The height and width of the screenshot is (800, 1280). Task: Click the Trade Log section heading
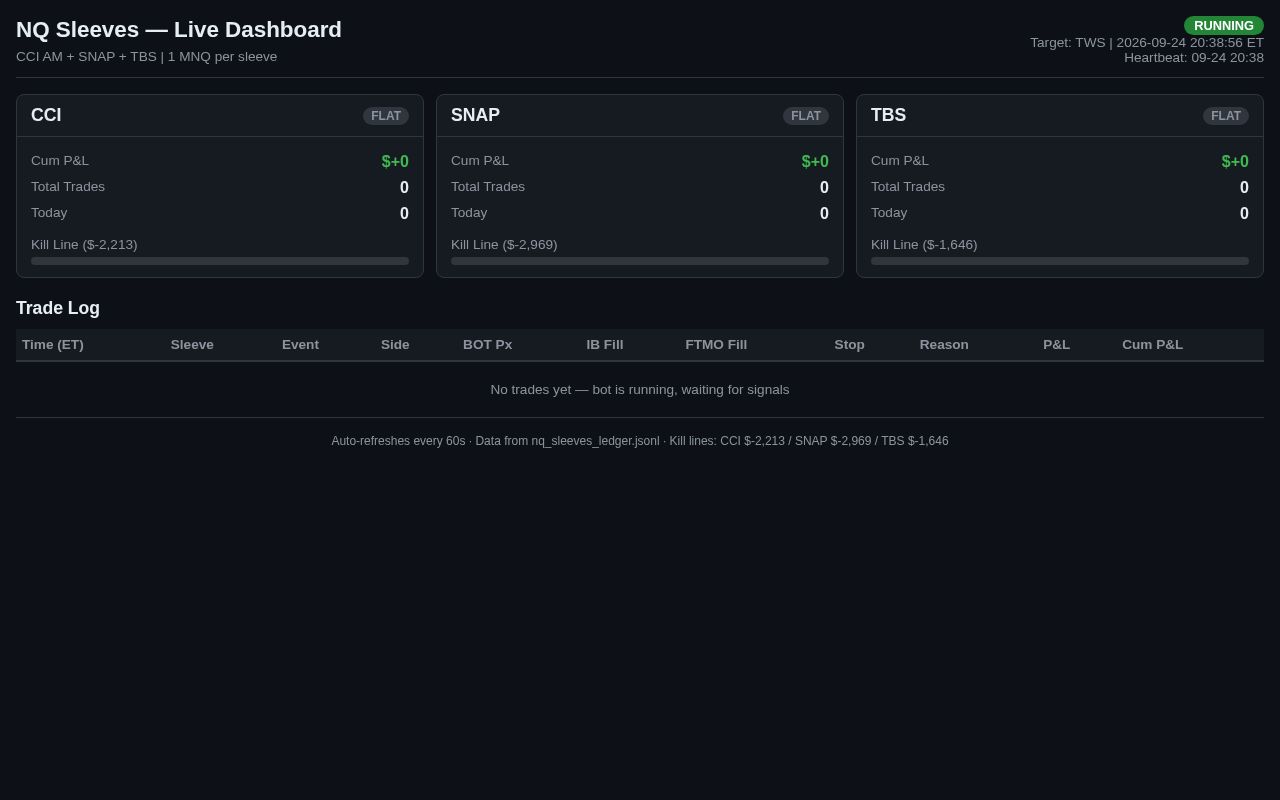click(58, 308)
